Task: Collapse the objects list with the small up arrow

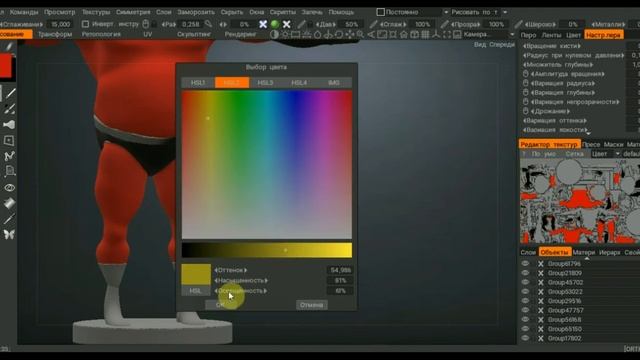Action: pyautogui.click(x=587, y=258)
